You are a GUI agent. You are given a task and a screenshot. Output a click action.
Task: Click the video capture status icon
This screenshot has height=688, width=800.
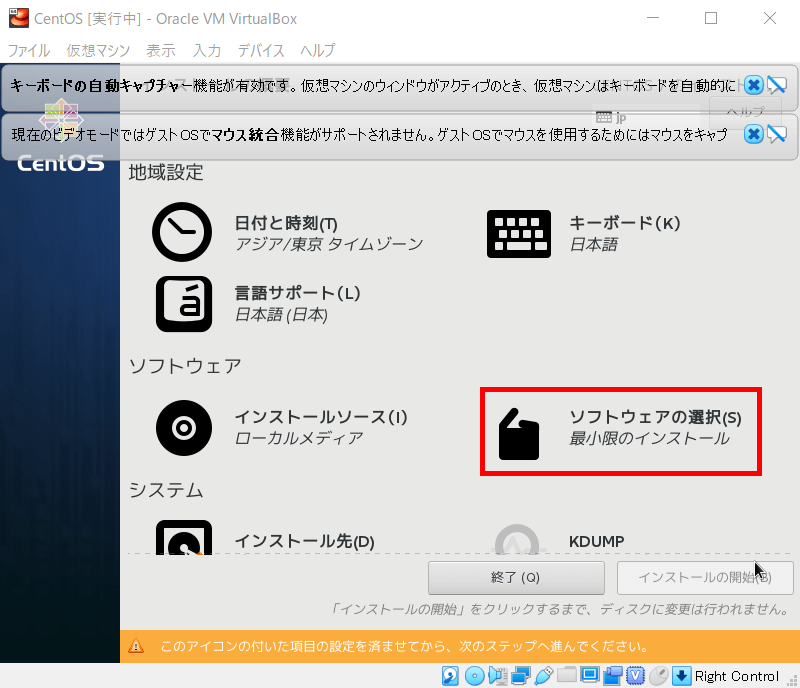pyautogui.click(x=613, y=676)
